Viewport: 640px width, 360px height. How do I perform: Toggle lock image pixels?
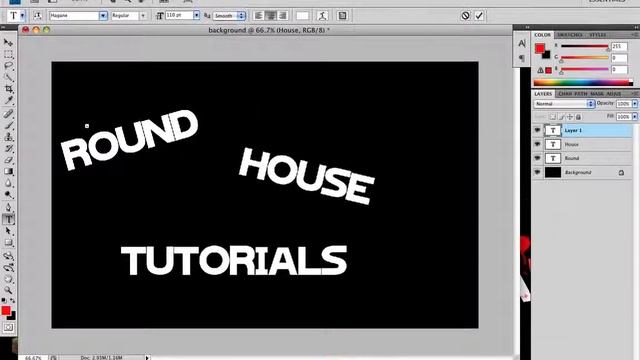(561, 117)
